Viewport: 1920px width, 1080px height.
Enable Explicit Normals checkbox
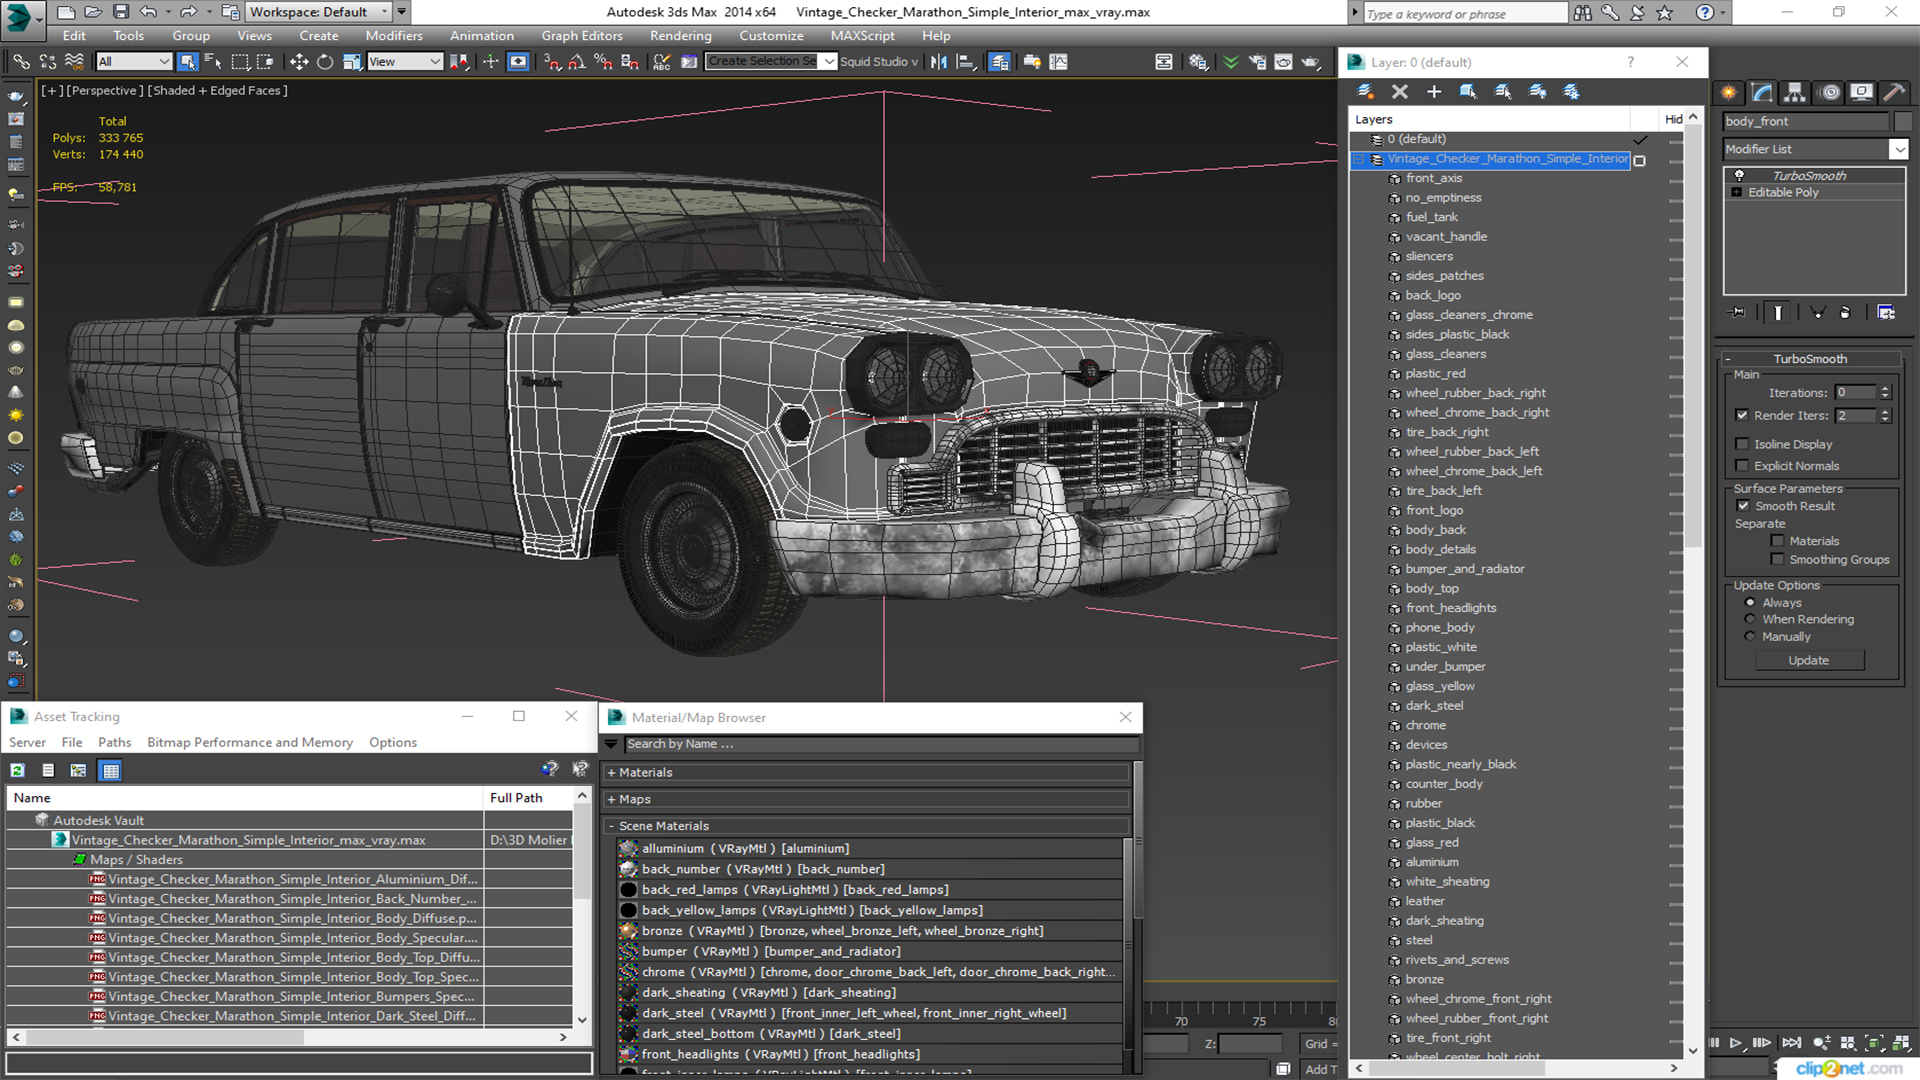1742,466
